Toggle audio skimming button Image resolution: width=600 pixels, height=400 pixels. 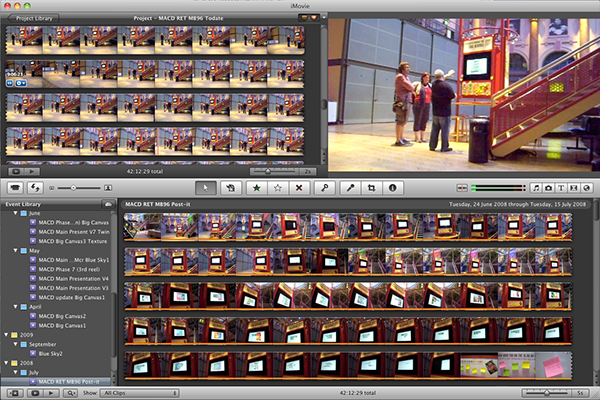[462, 188]
